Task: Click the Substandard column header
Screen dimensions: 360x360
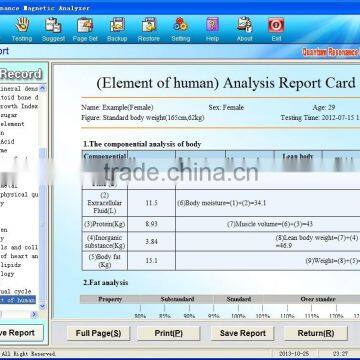Action: pyautogui.click(x=177, y=299)
